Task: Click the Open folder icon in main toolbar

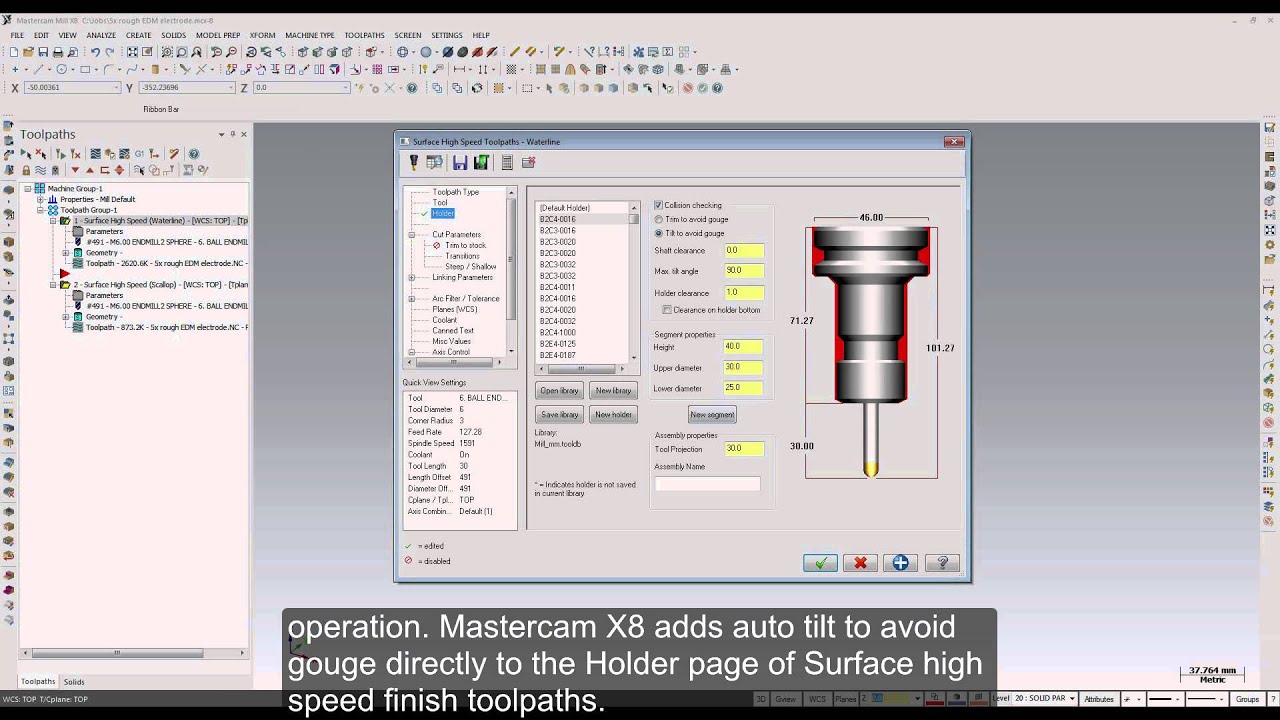Action: click(29, 52)
